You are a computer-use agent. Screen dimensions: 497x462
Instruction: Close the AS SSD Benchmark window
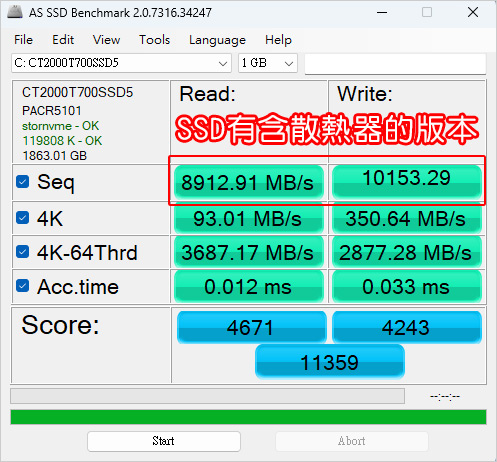pyautogui.click(x=473, y=13)
